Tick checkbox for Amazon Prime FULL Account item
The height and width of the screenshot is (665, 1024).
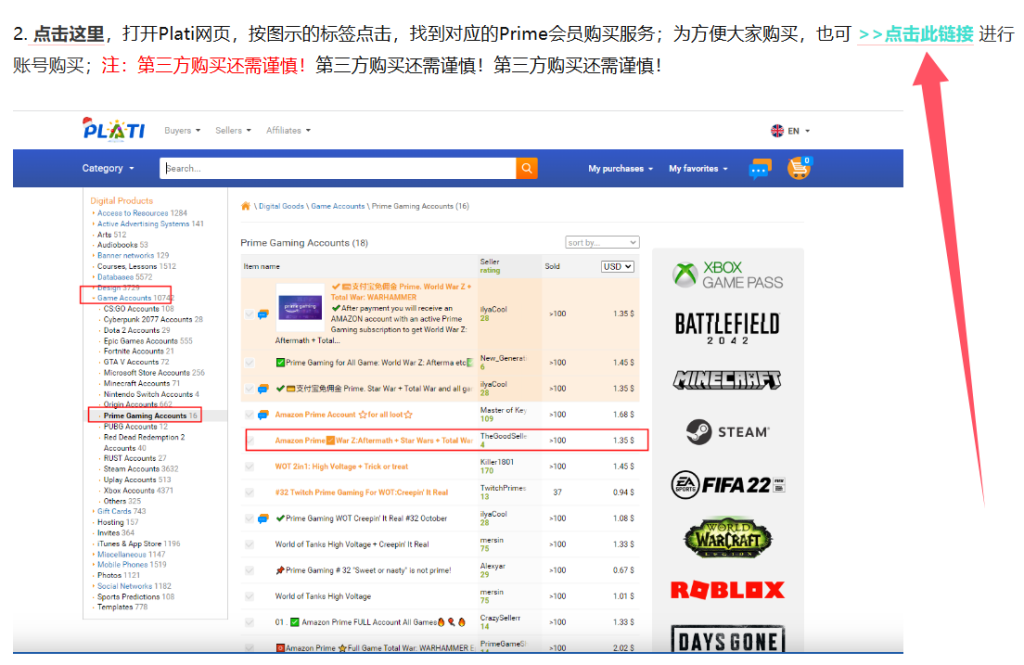point(249,623)
